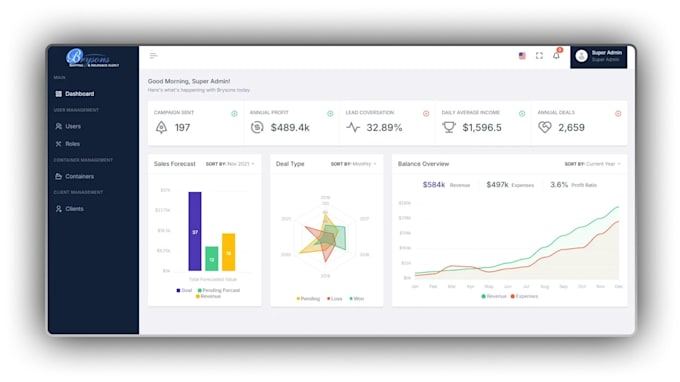The height and width of the screenshot is (382, 680).
Task: Click the 2,659 annual deals value
Action: [571, 127]
